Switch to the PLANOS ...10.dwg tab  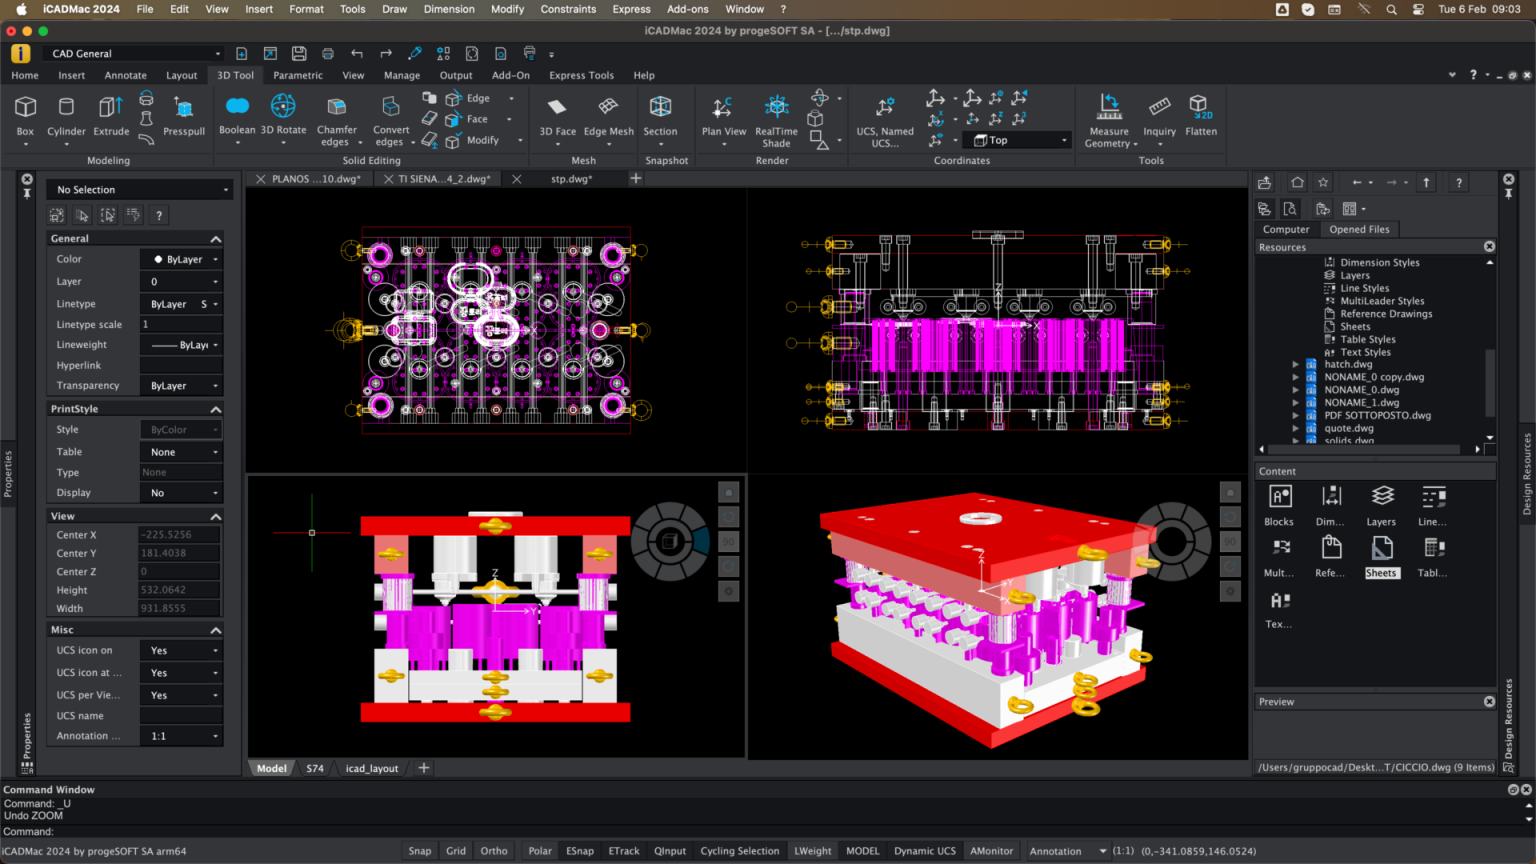click(x=316, y=179)
